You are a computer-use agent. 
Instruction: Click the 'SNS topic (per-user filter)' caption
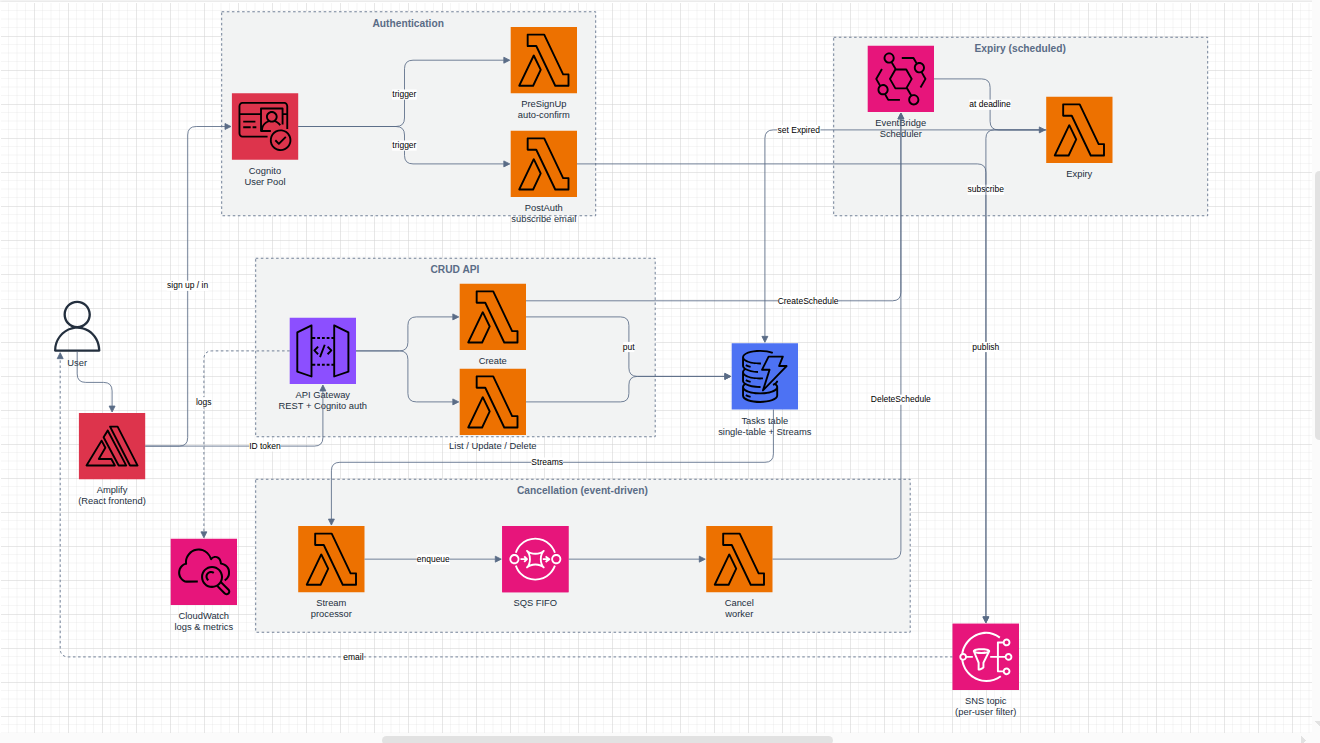tap(986, 706)
